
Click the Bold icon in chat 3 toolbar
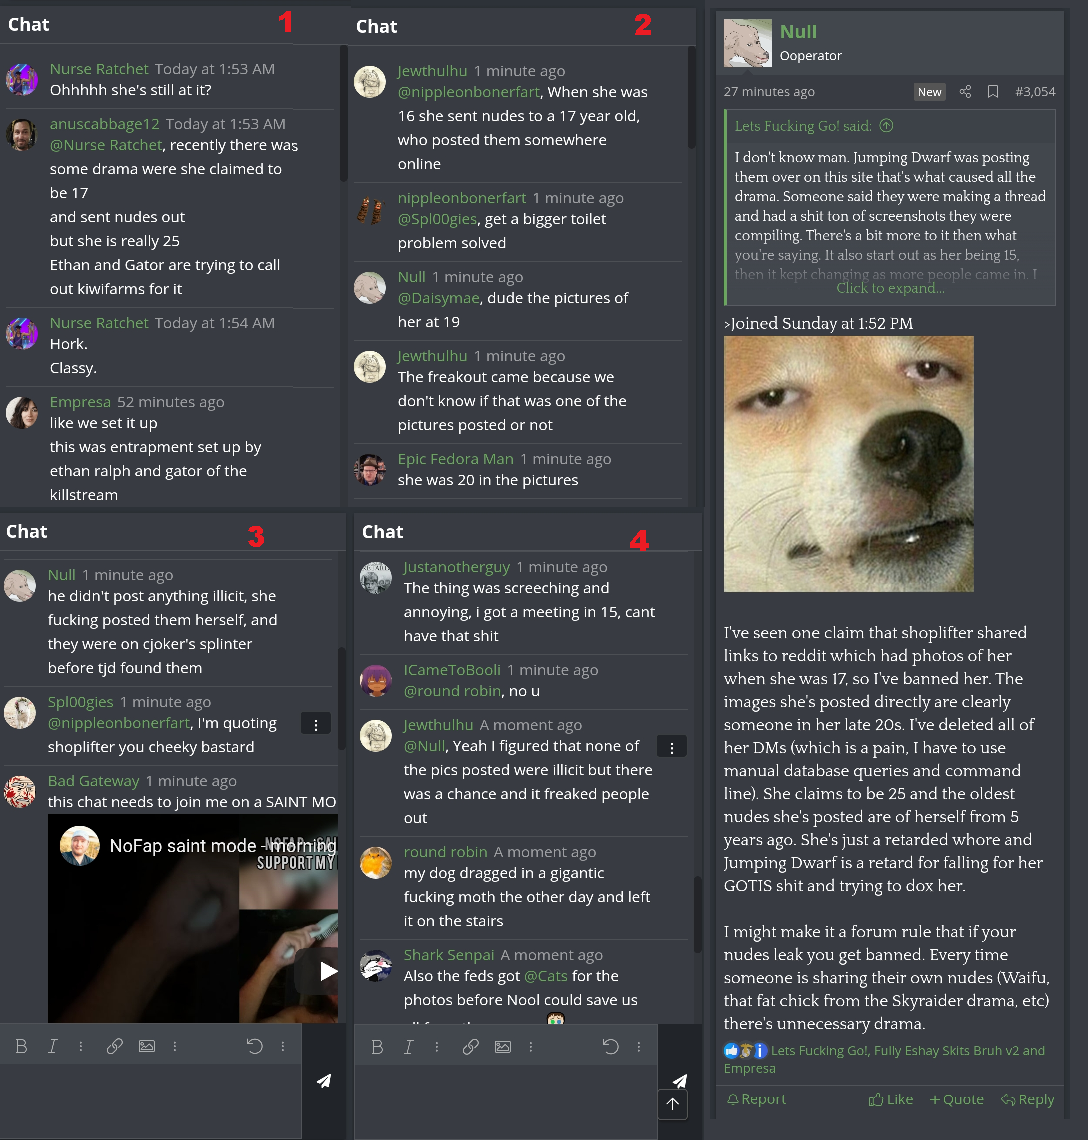point(21,1046)
